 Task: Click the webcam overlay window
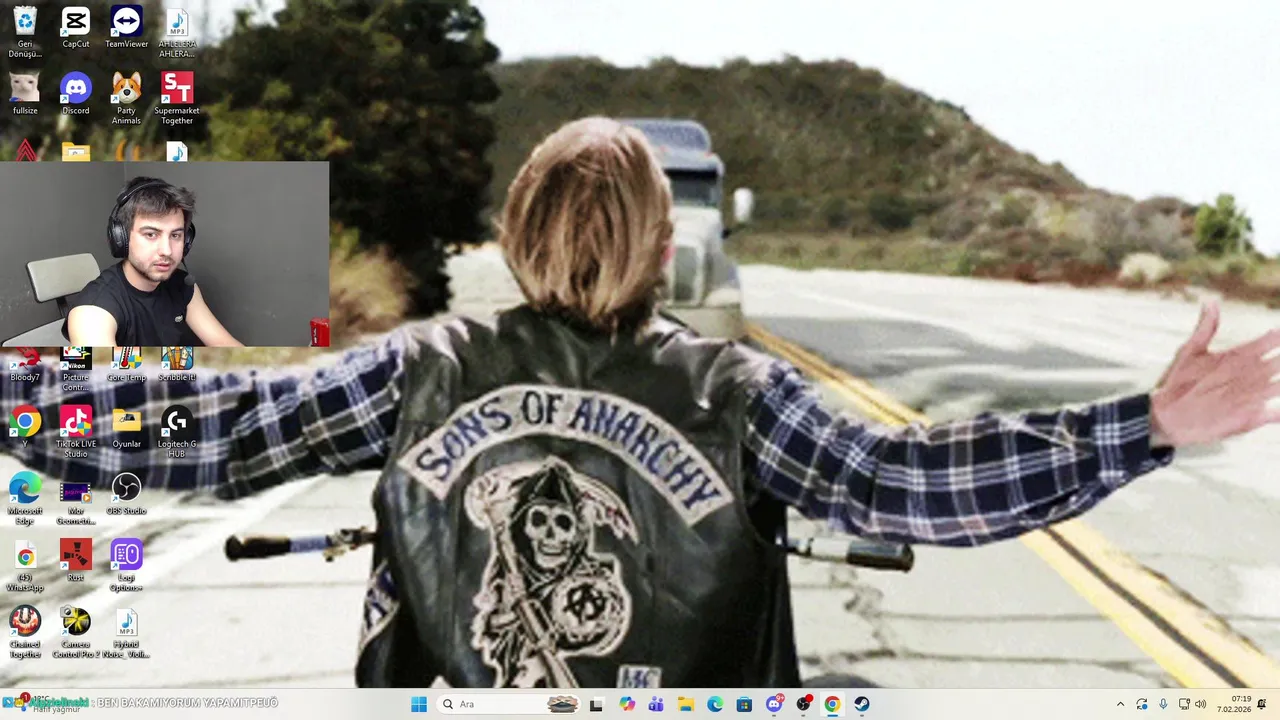(164, 254)
